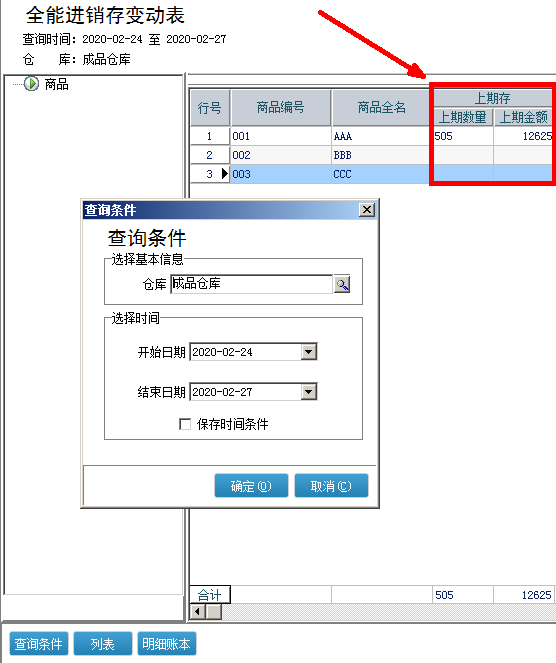
Task: Click the 商品全名 column header
Action: click(381, 107)
